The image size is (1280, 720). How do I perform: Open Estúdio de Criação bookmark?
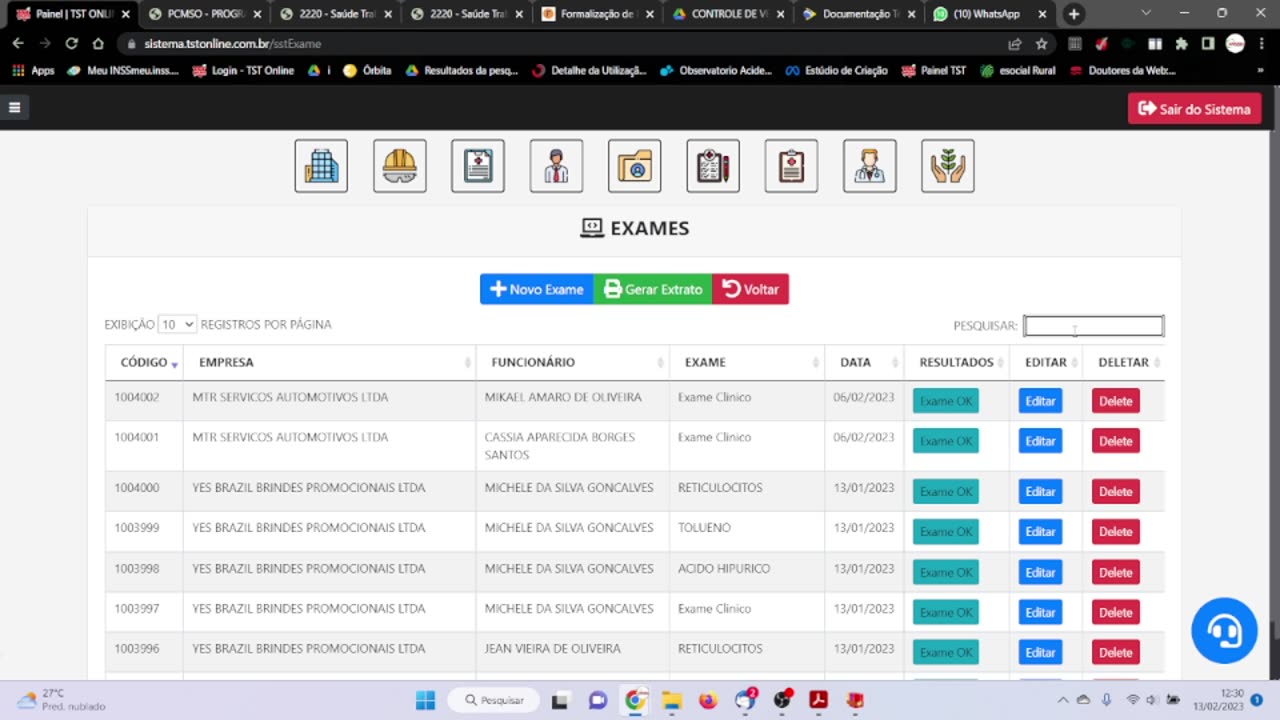point(836,71)
